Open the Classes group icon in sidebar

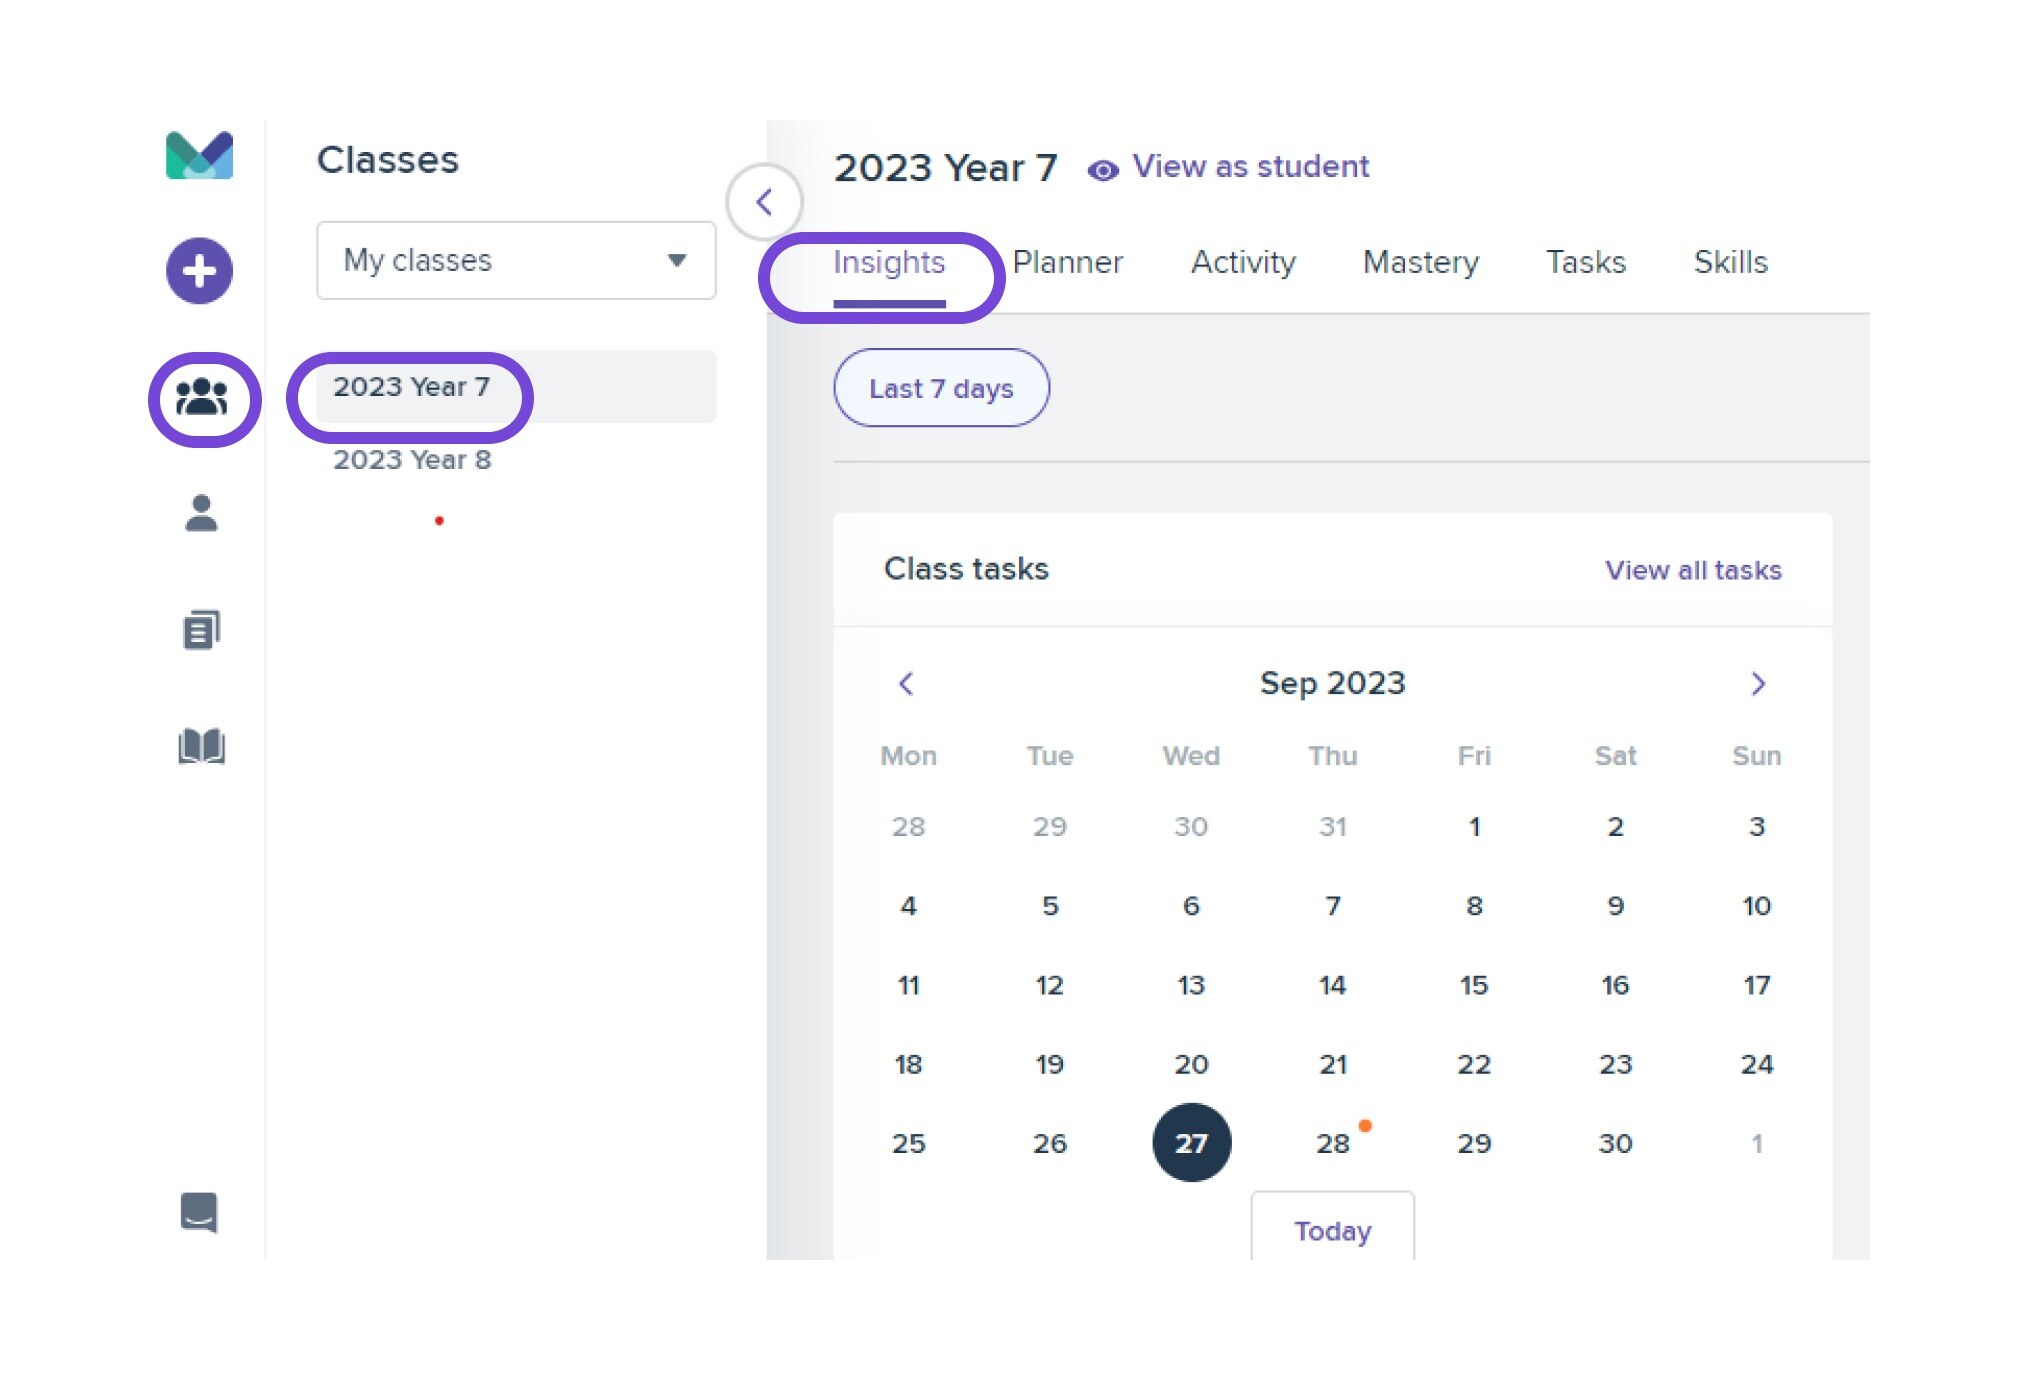[202, 398]
